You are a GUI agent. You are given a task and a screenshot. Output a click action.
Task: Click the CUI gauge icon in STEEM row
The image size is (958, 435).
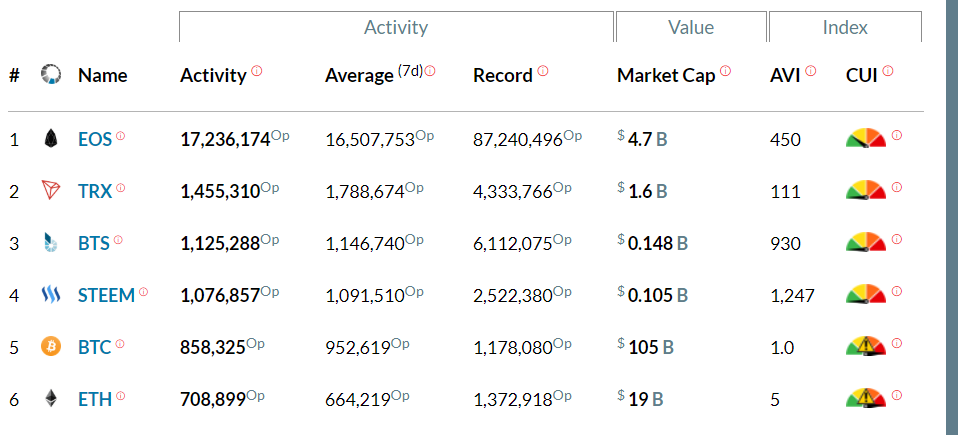pos(866,294)
